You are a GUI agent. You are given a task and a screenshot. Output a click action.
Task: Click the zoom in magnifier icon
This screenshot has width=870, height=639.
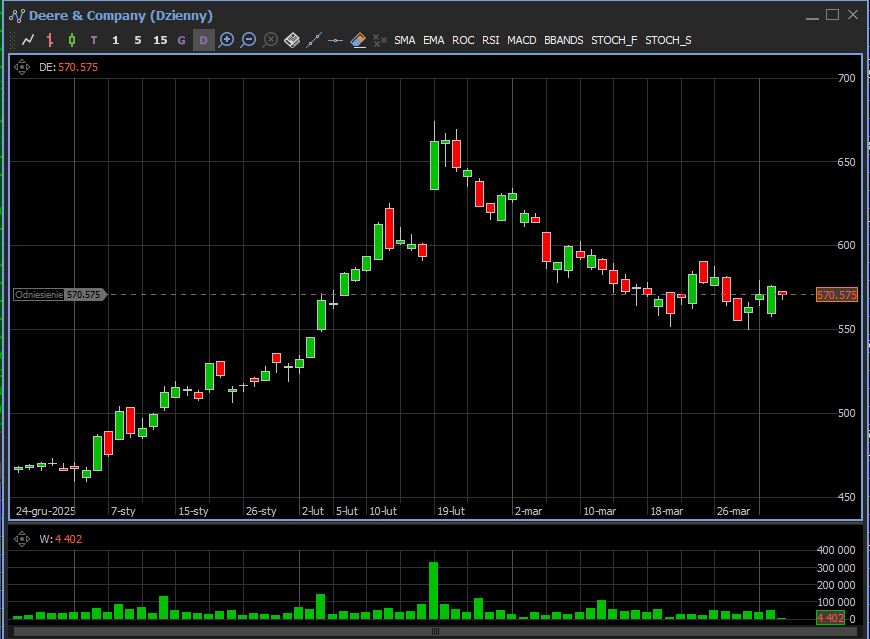(x=226, y=40)
